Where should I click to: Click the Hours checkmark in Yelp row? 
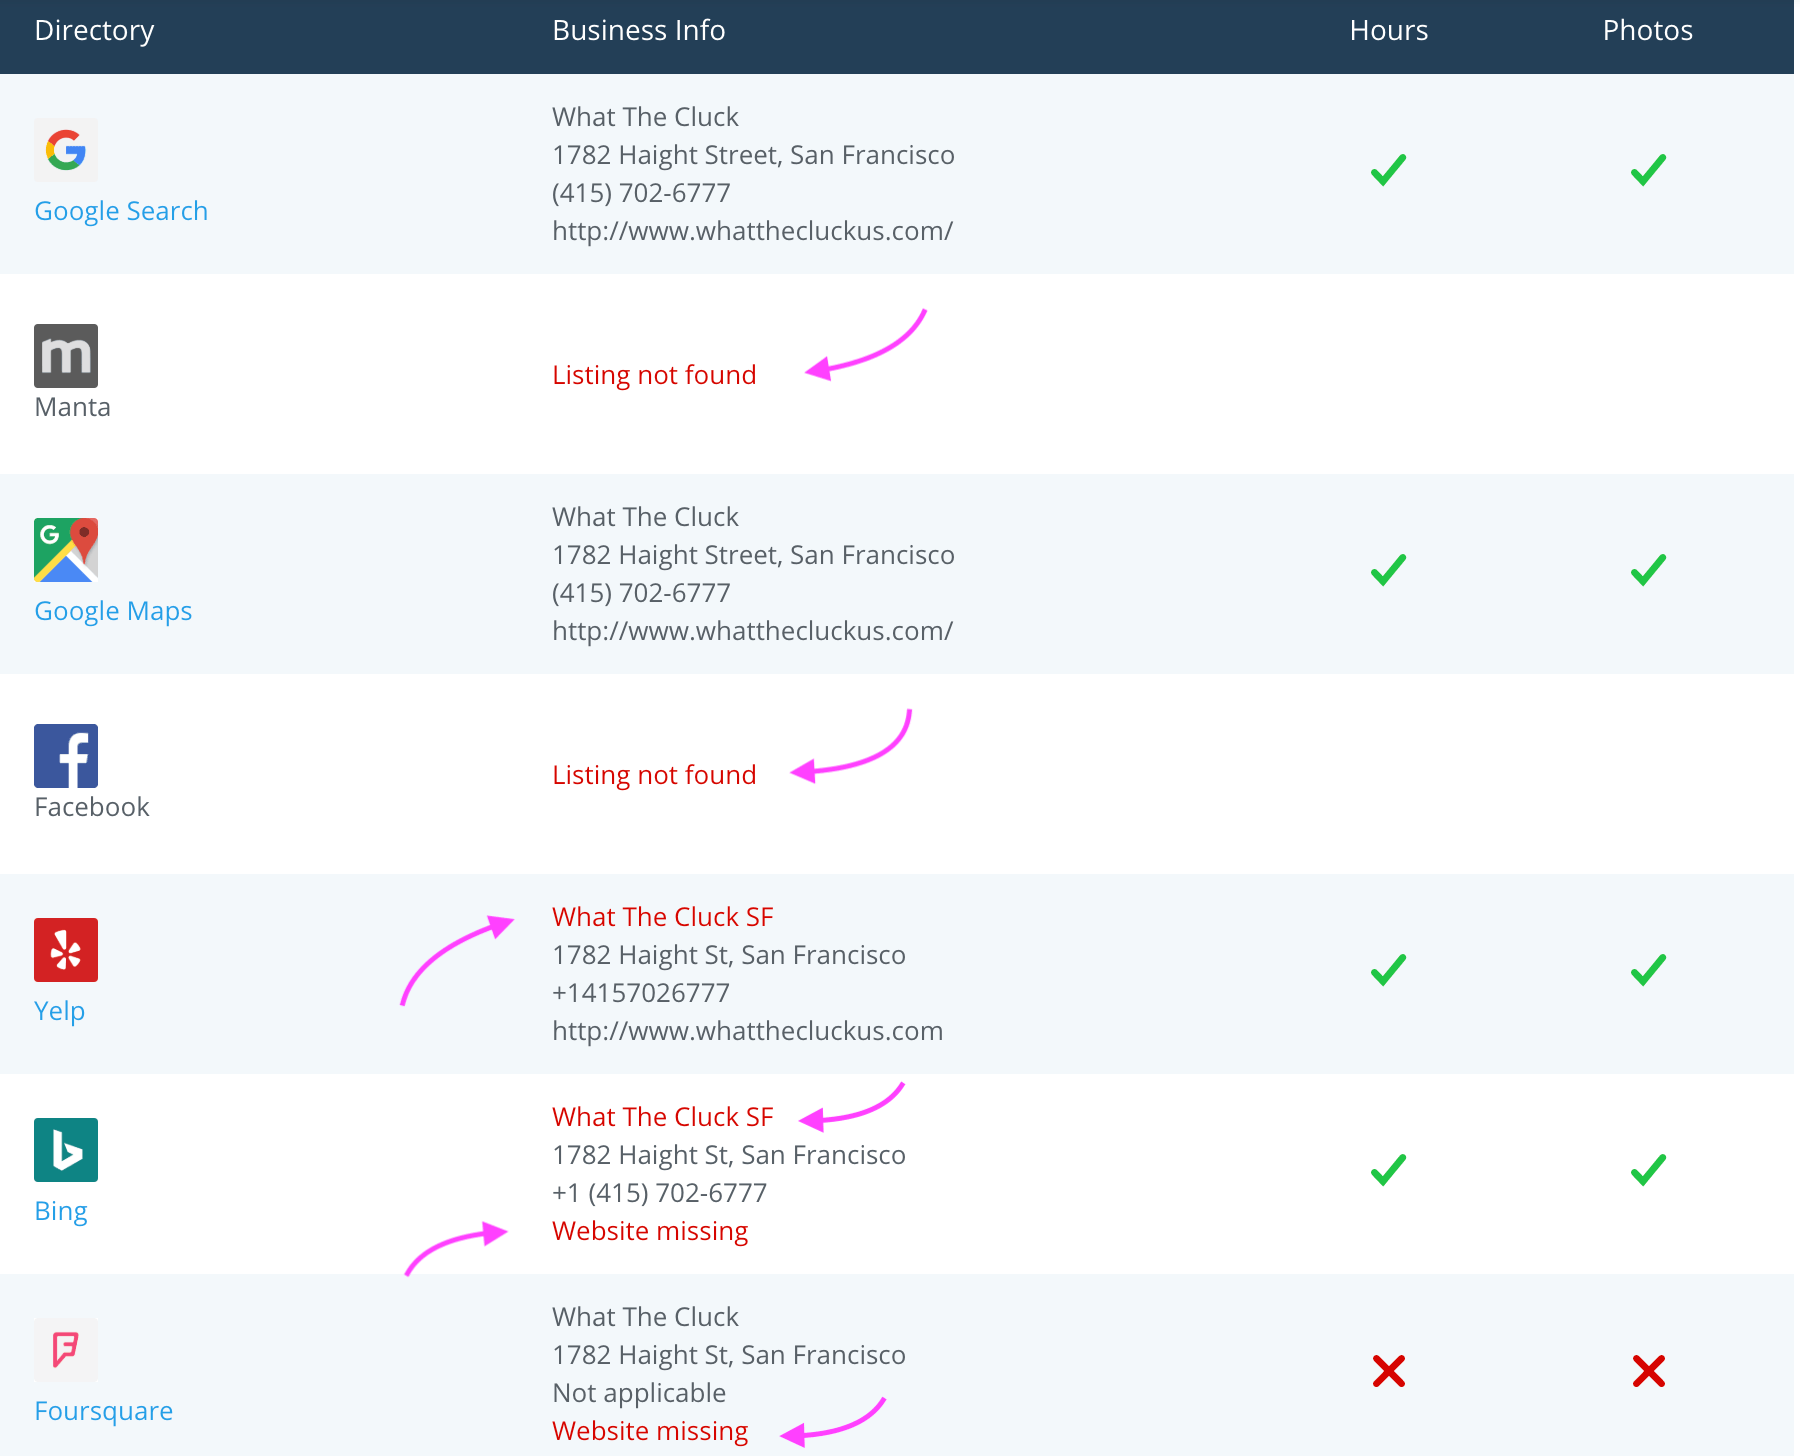pos(1389,970)
